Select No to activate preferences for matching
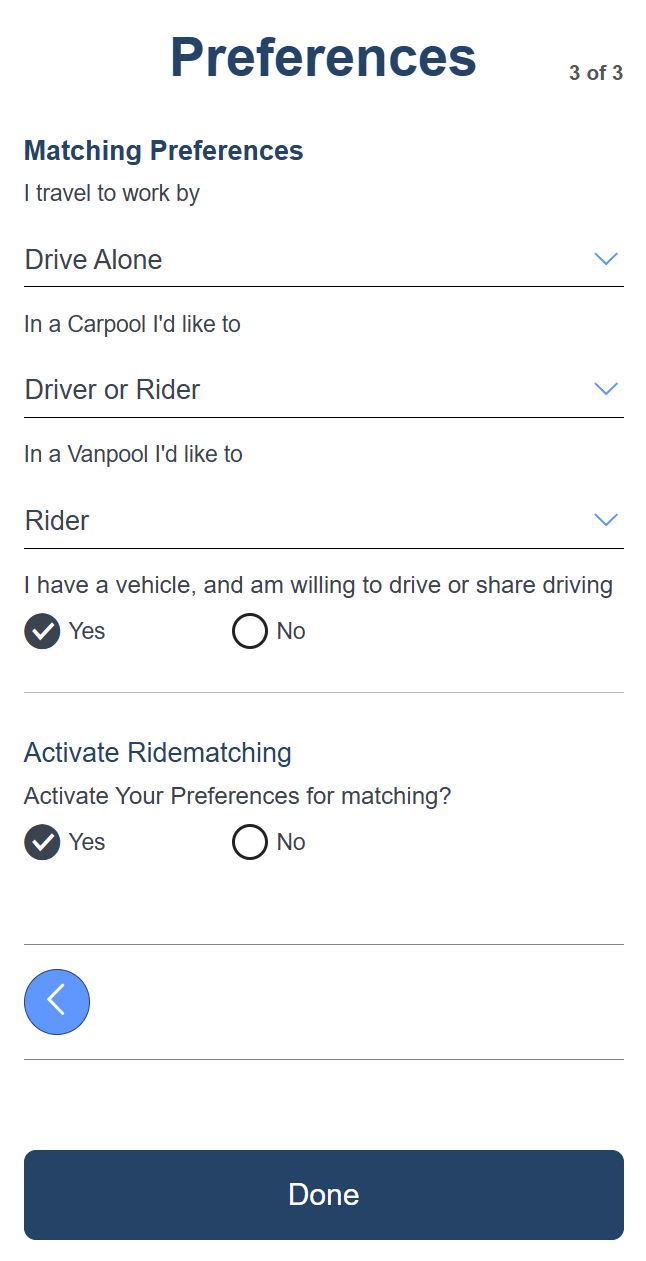The height and width of the screenshot is (1261, 646). pos(249,842)
